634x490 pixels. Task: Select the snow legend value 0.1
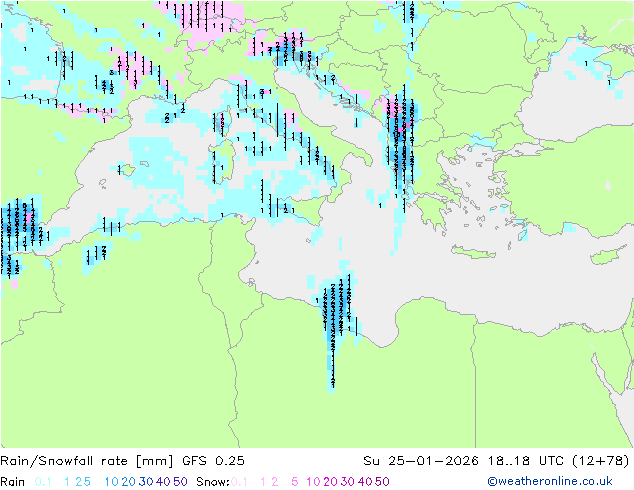point(239,482)
